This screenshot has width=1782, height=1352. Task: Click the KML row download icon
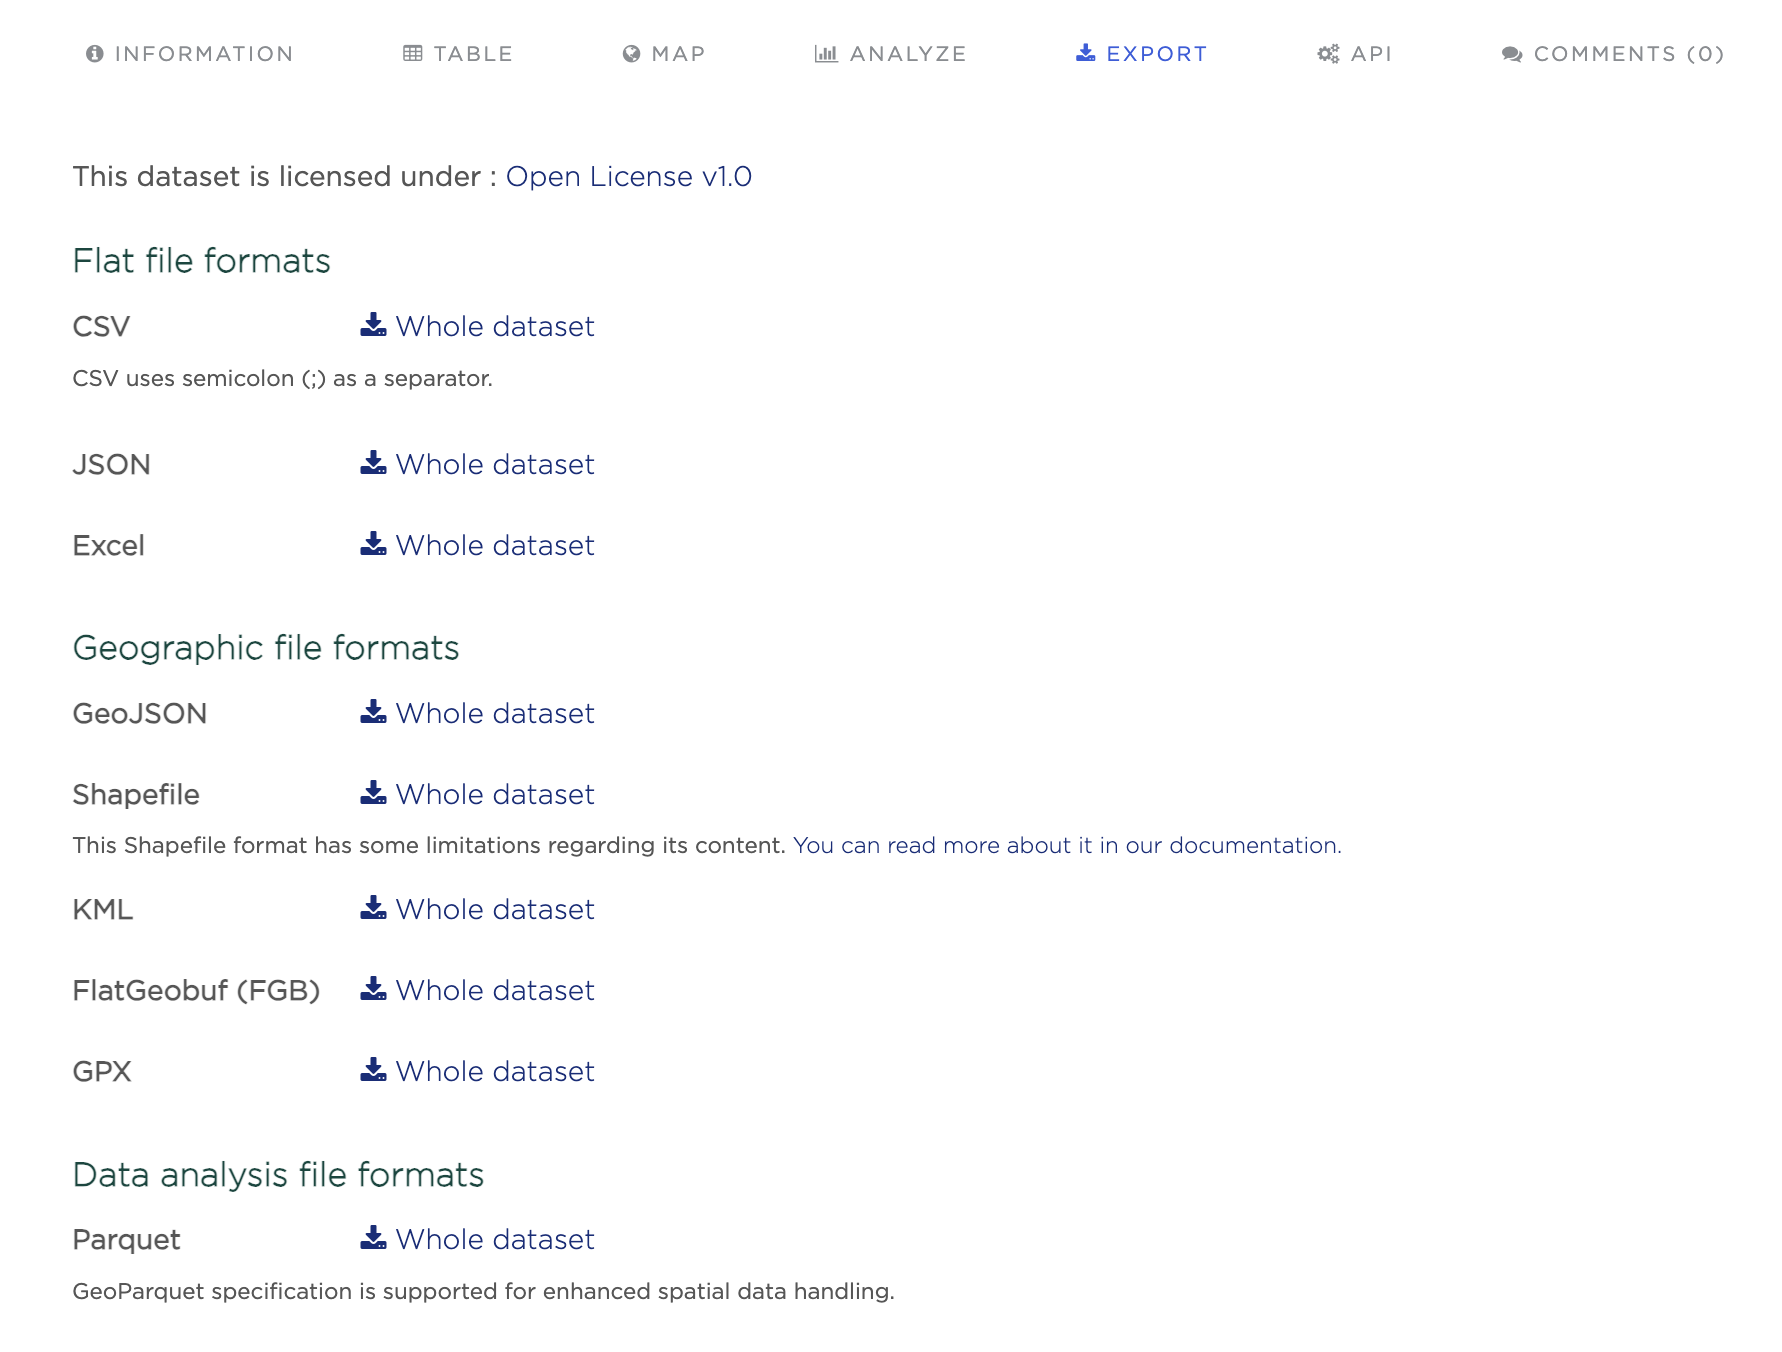coord(373,908)
